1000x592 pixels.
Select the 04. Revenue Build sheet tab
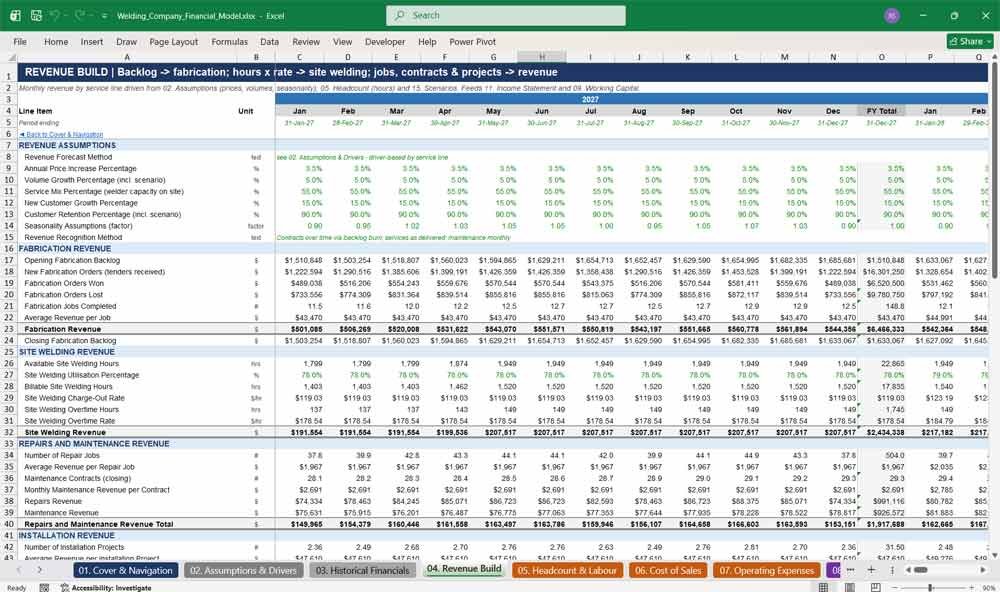point(464,569)
